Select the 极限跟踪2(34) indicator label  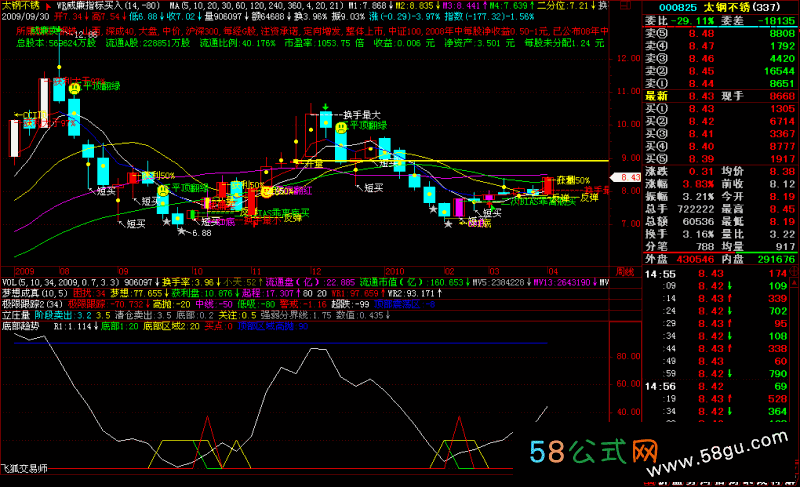coord(32,304)
